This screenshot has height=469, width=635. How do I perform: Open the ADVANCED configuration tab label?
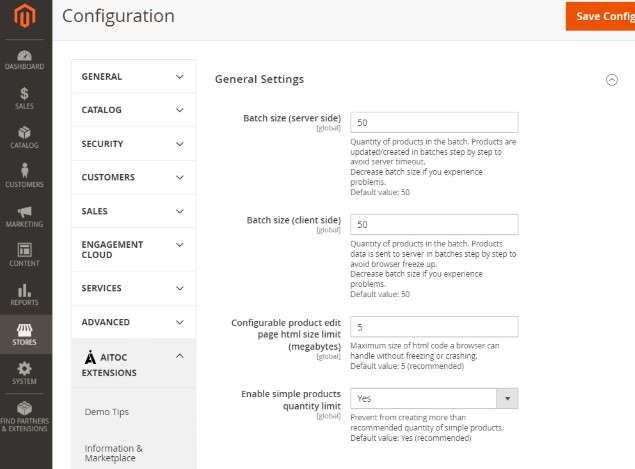[x=106, y=322]
